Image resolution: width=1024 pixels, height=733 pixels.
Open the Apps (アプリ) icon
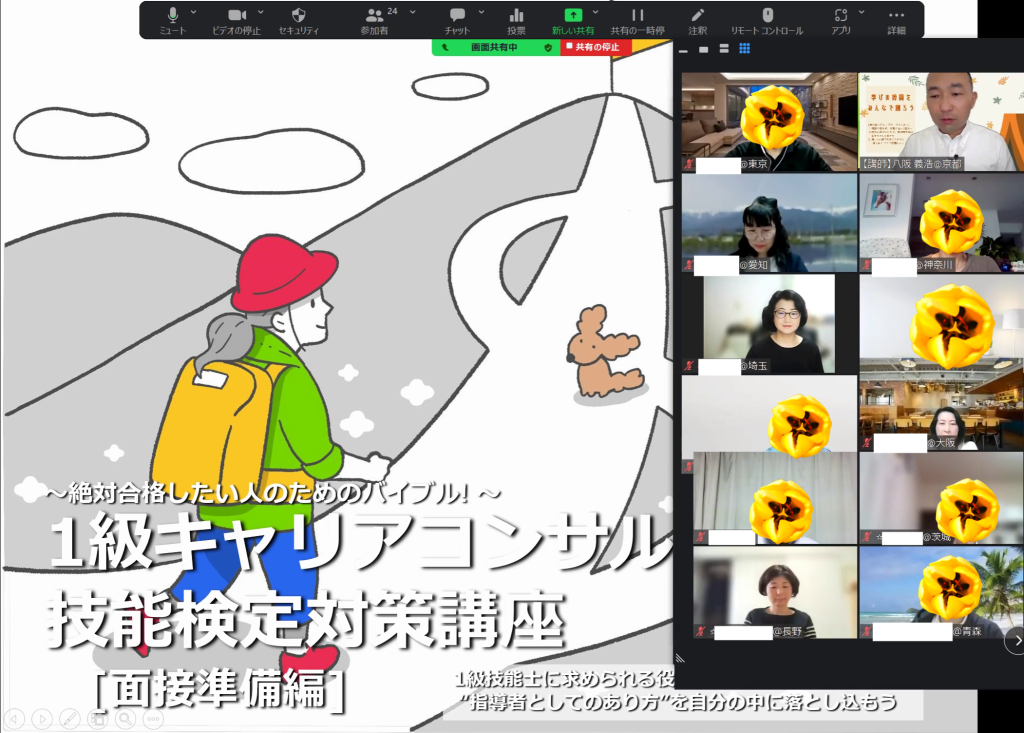[x=840, y=16]
